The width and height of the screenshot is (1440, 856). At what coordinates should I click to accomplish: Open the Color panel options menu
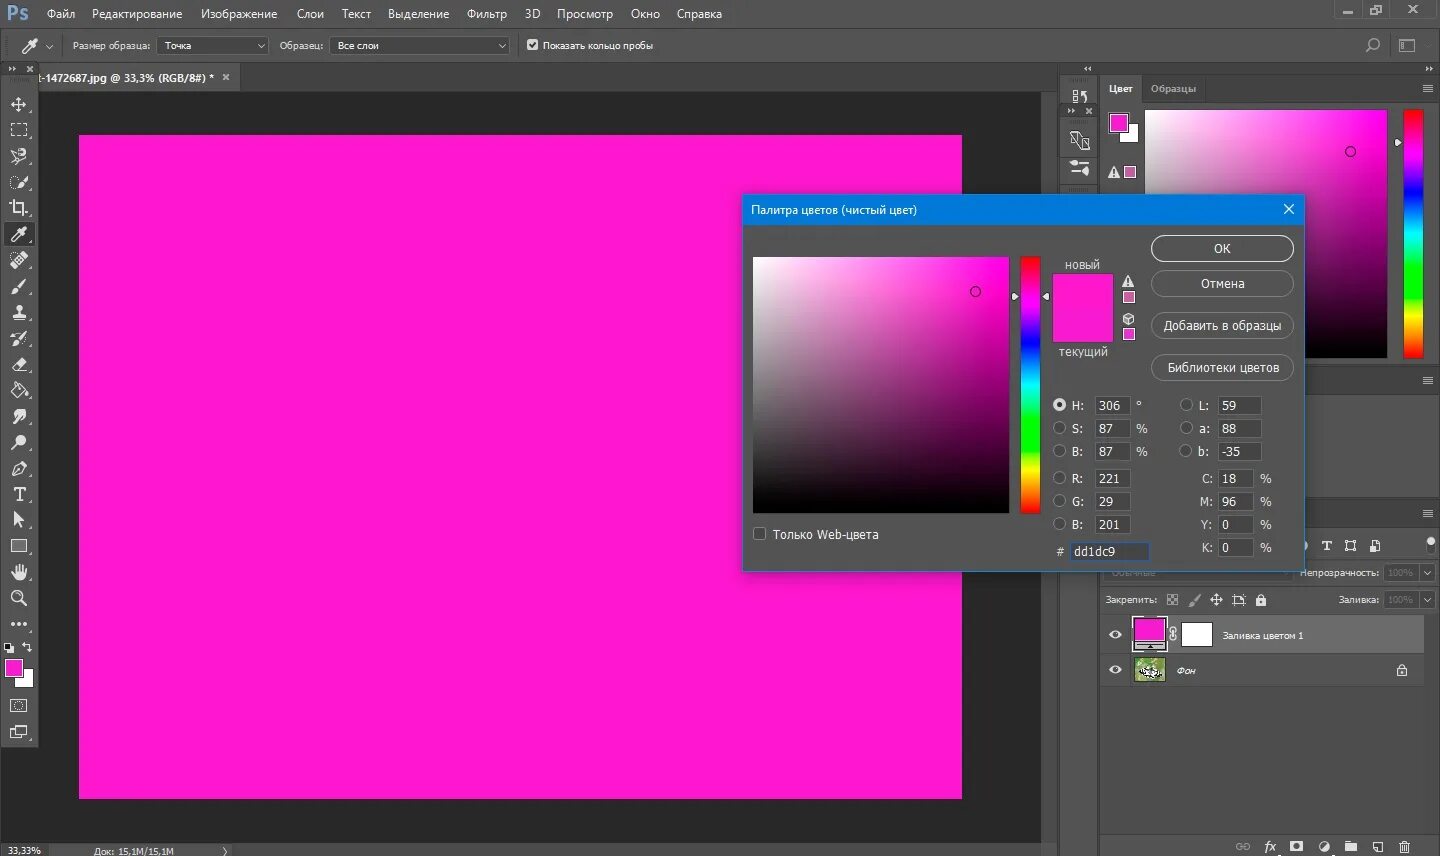click(1427, 88)
